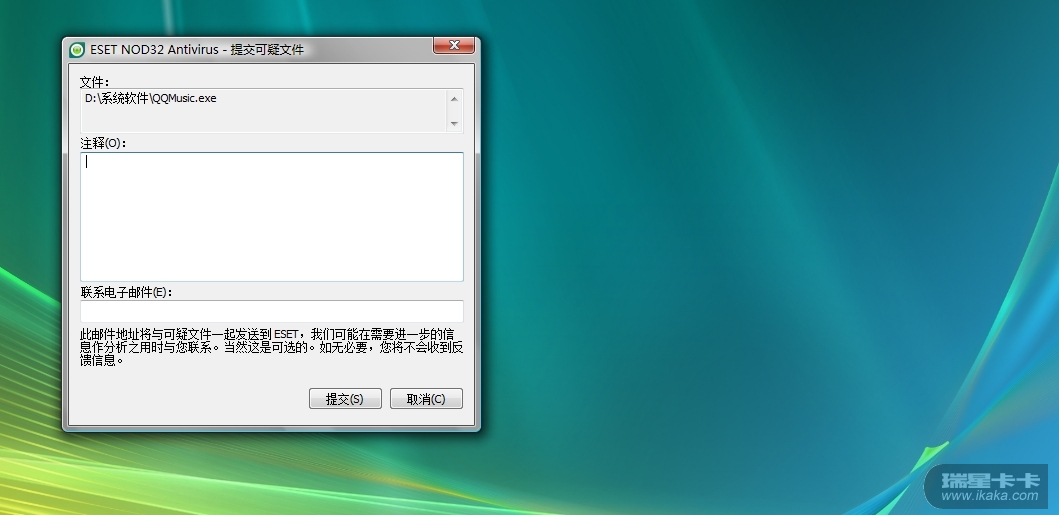
Task: Click the file path D:\系统软件\QQMusic.exe
Action: pos(151,99)
